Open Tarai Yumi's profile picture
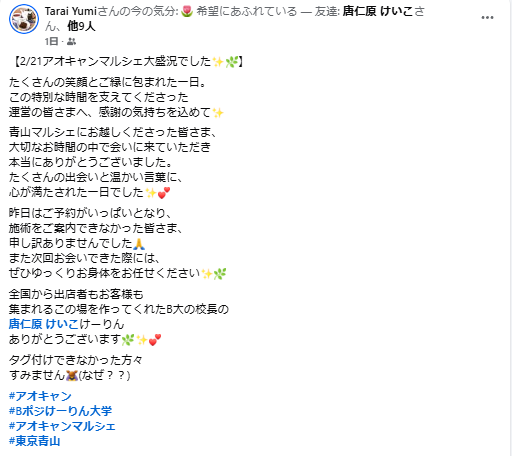 24,19
